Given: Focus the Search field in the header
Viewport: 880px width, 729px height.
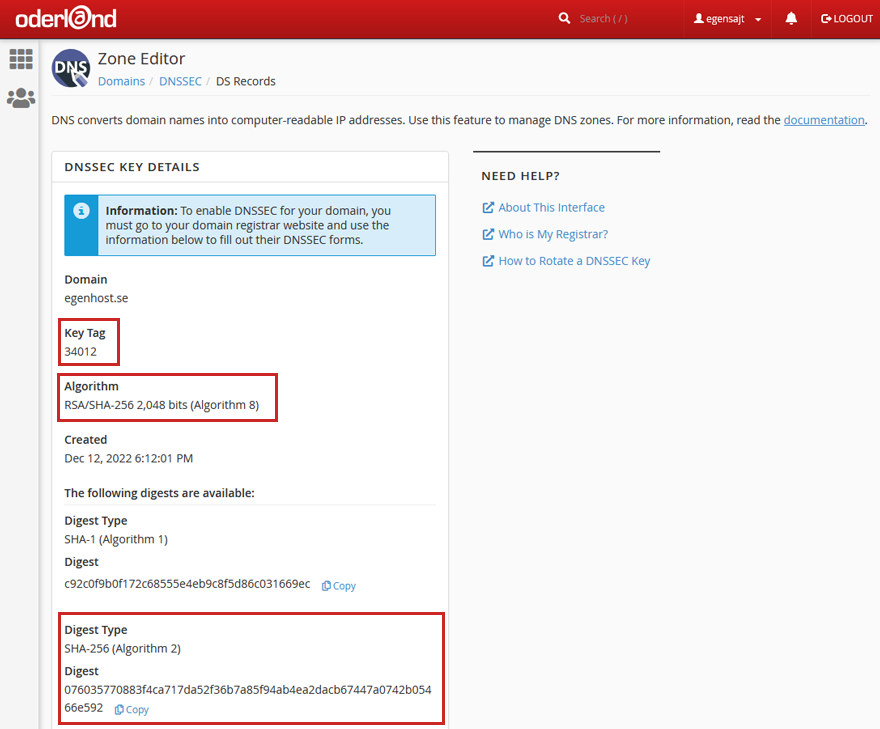Looking at the screenshot, I should click(x=603, y=19).
